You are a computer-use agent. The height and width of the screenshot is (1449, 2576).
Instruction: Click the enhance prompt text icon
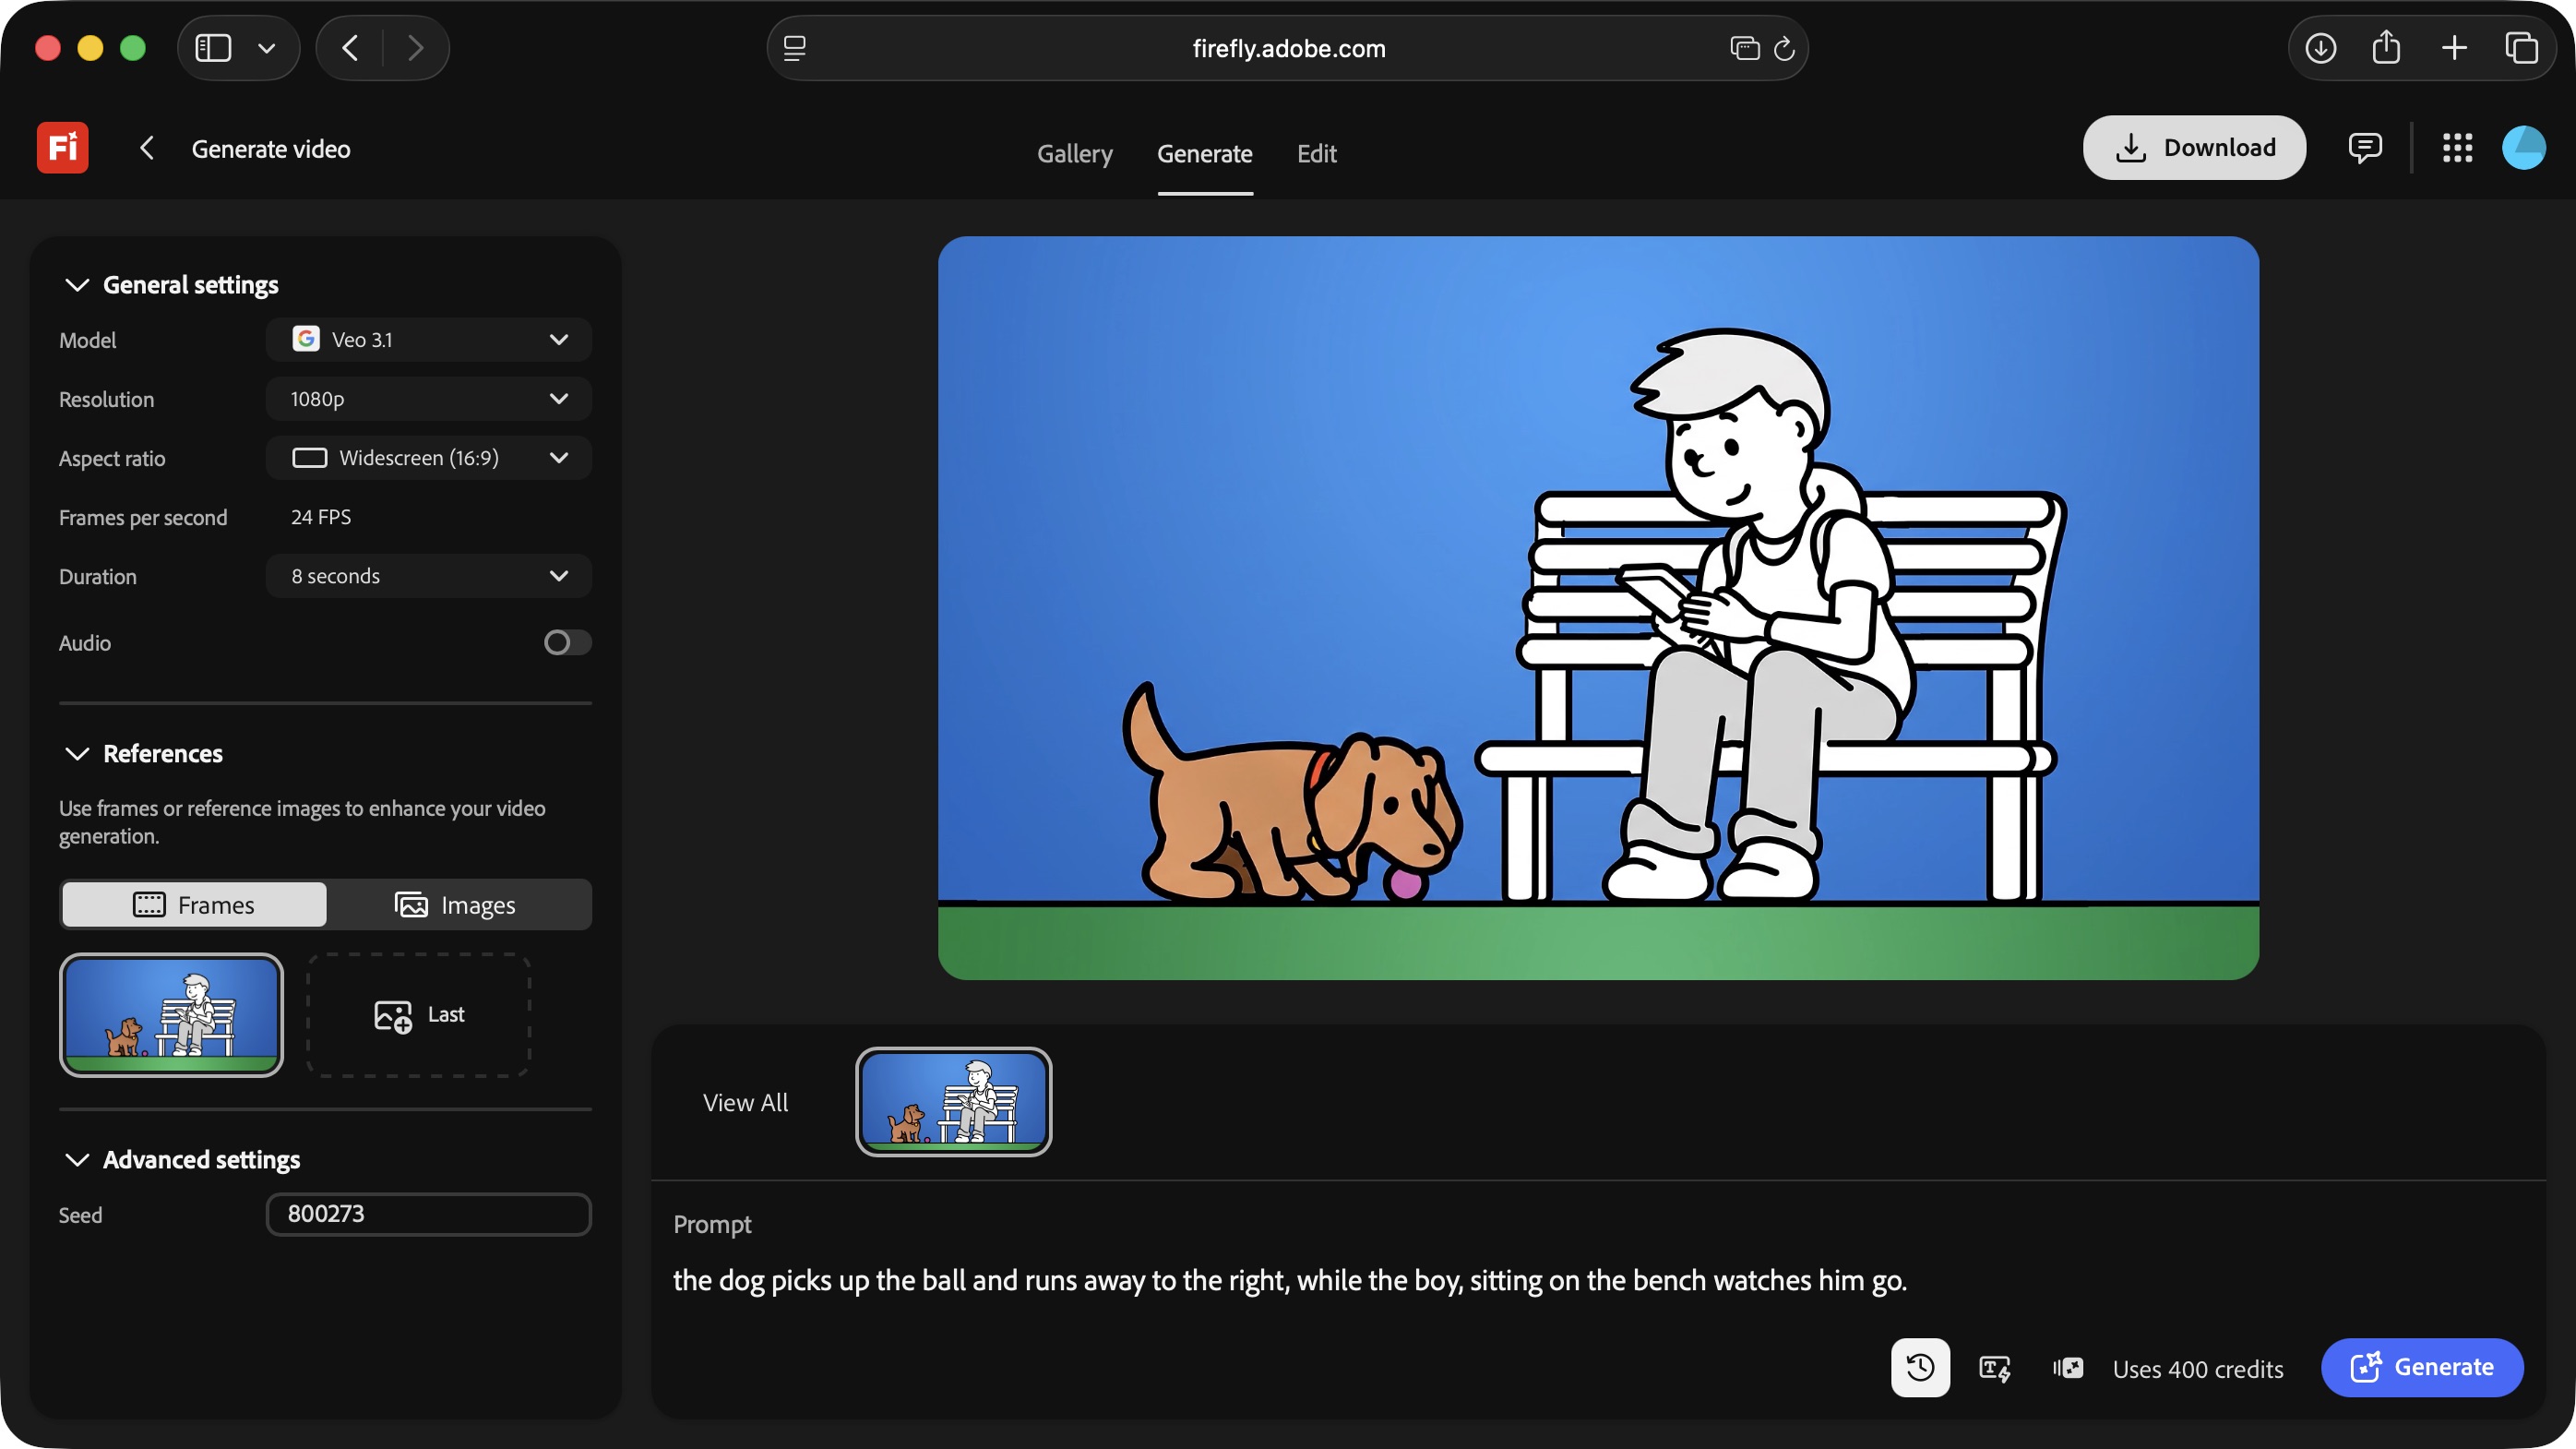(x=1995, y=1367)
